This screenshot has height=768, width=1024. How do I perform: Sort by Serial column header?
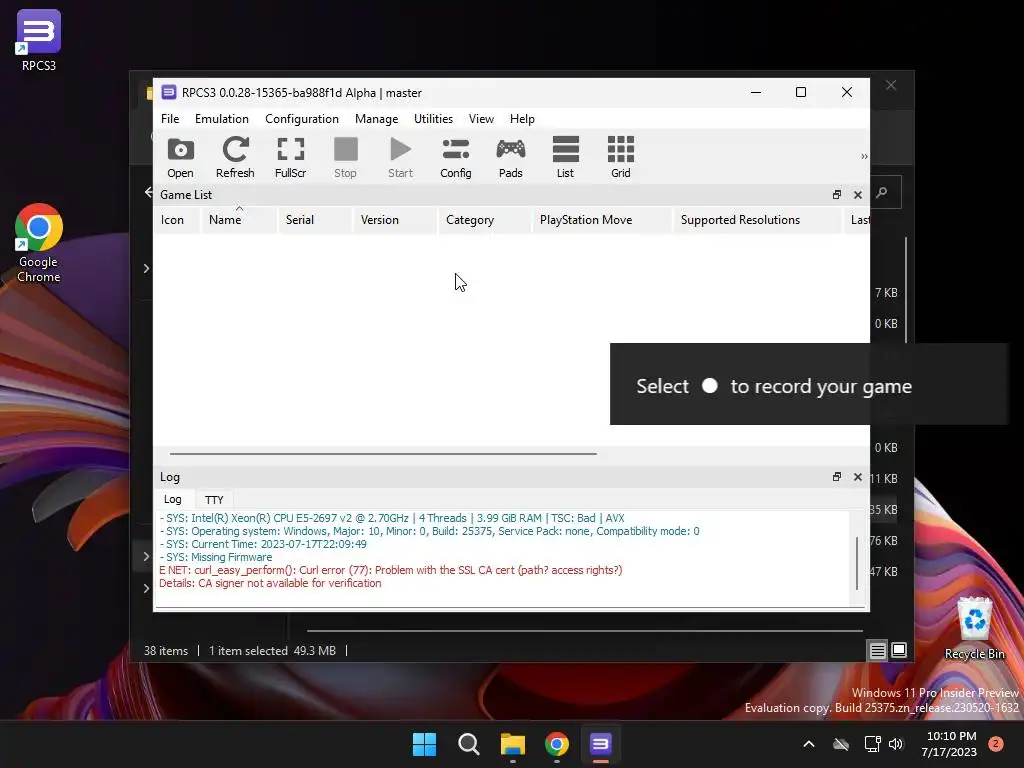click(315, 220)
